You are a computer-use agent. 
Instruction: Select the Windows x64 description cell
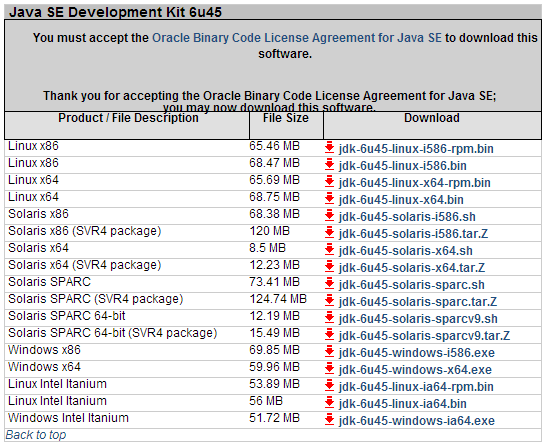[x=44, y=367]
